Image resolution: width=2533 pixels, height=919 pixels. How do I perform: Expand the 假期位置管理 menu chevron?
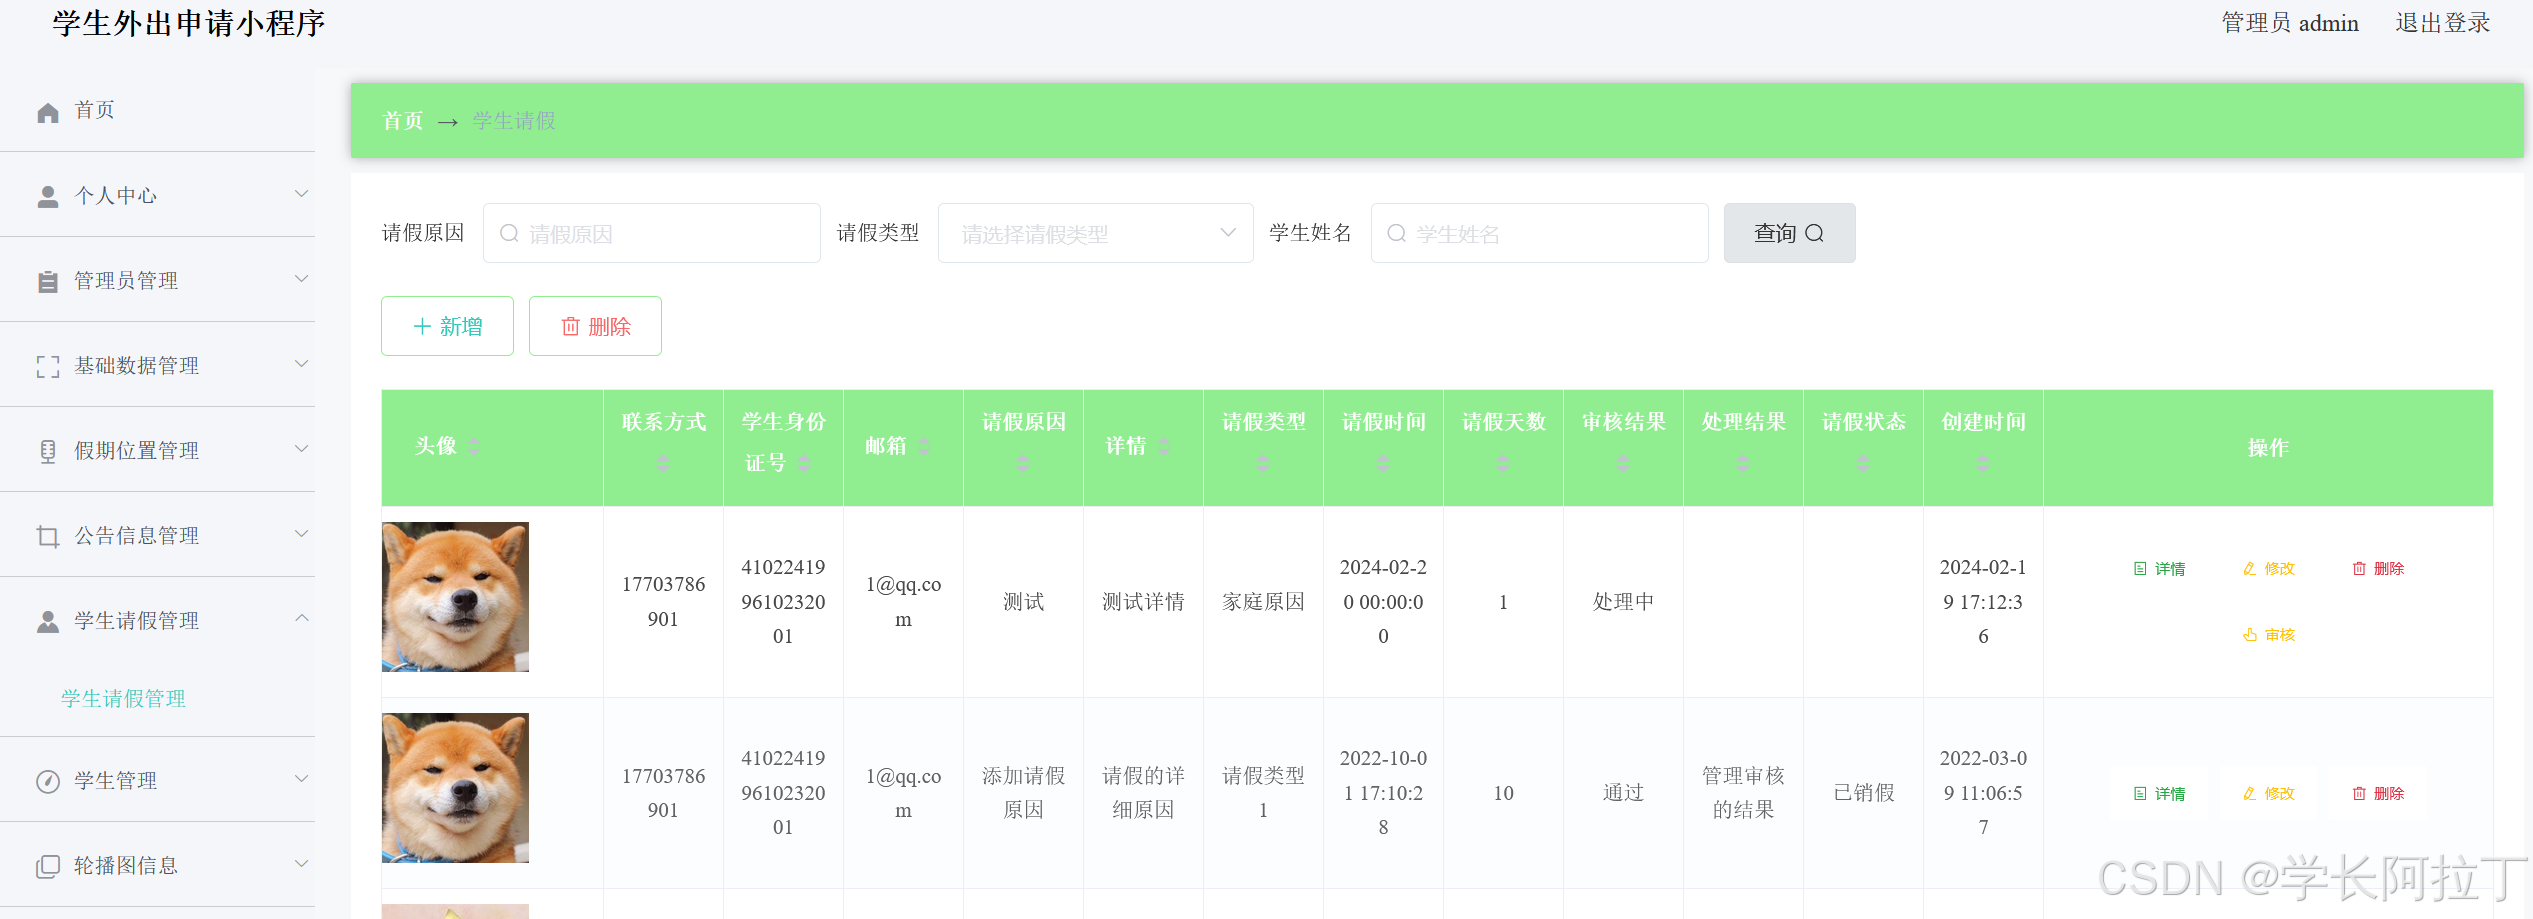[x=301, y=449]
